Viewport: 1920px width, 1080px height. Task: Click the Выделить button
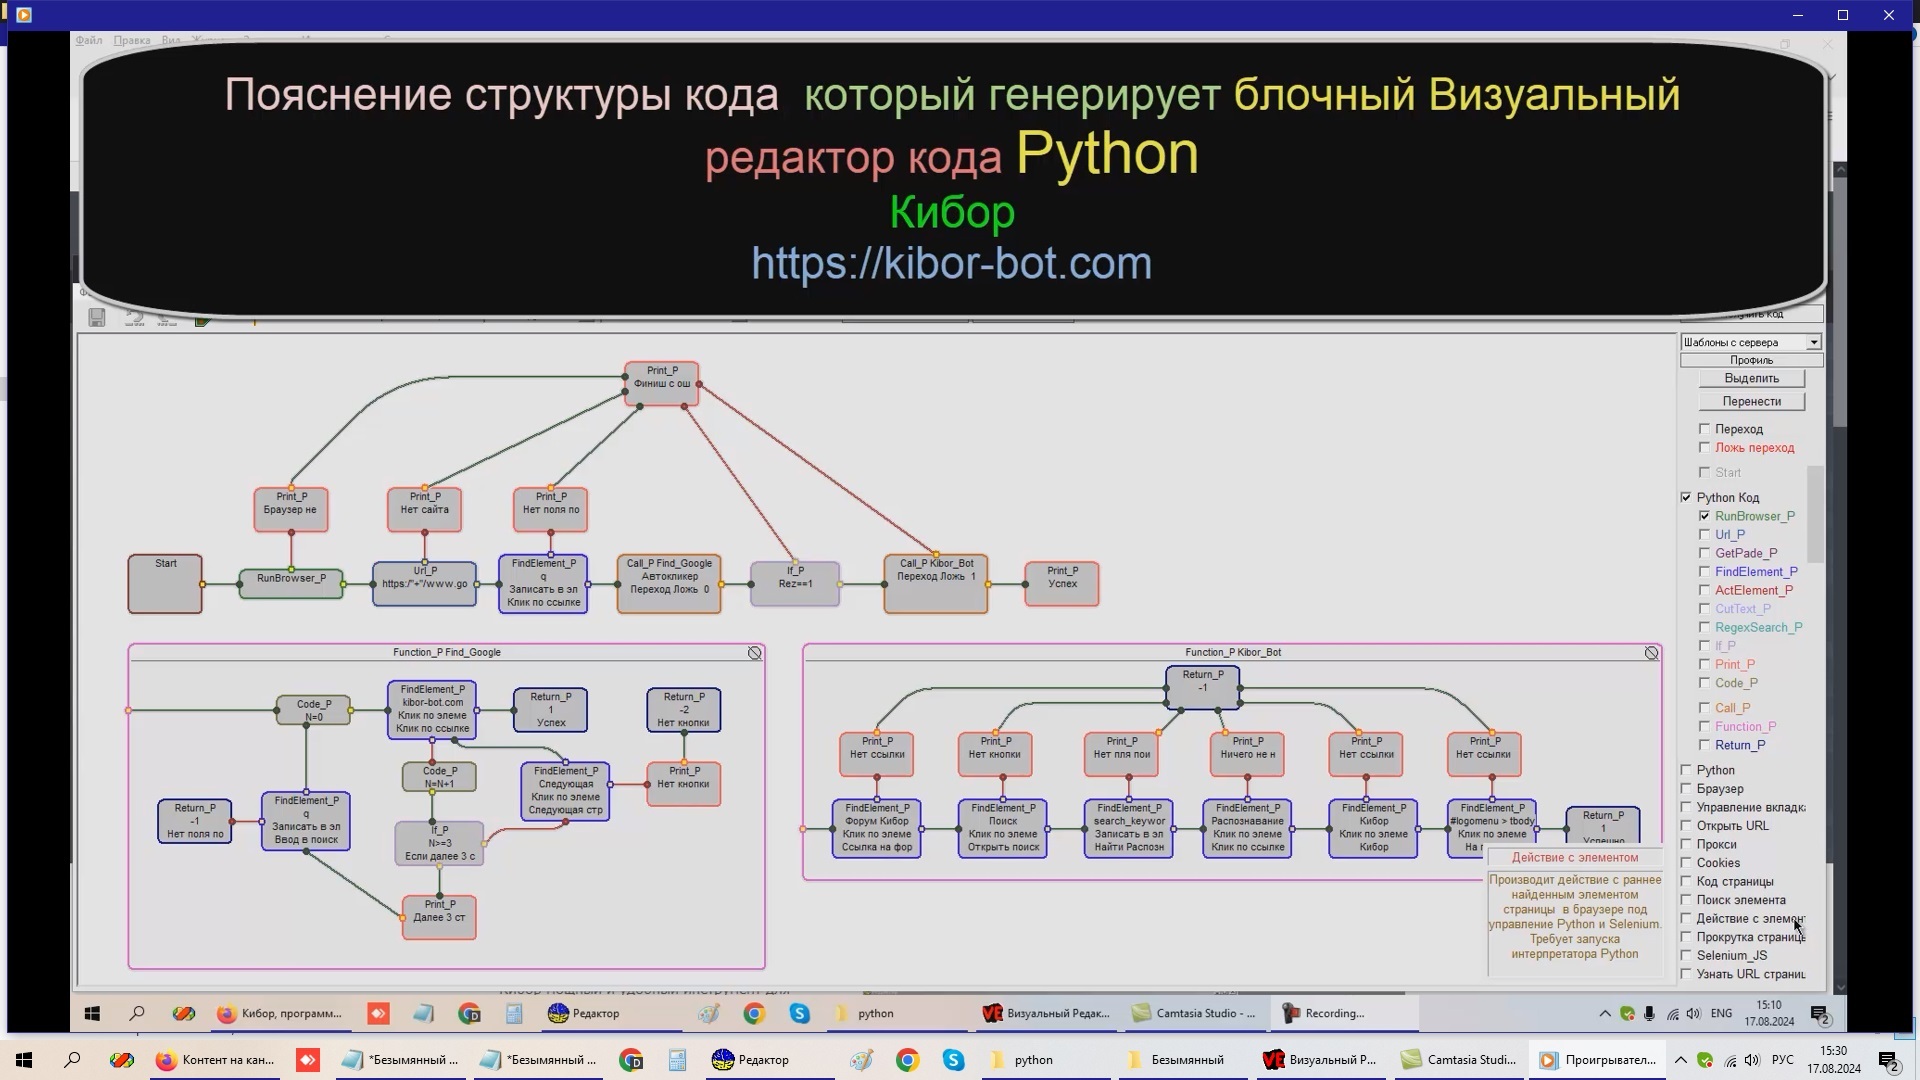tap(1751, 378)
